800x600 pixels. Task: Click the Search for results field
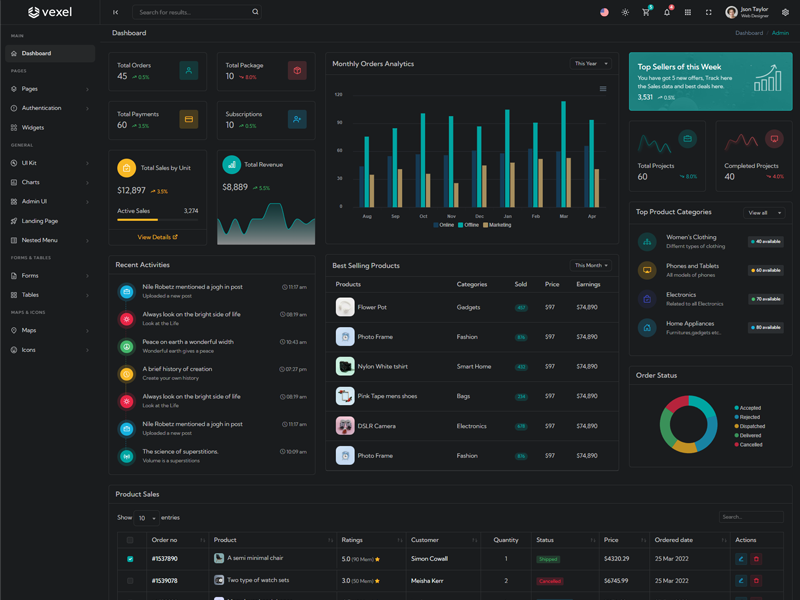(193, 12)
